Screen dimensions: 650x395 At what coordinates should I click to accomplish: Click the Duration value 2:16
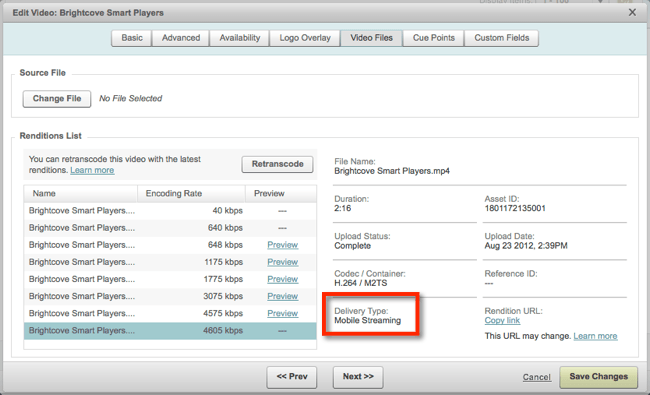[342, 208]
